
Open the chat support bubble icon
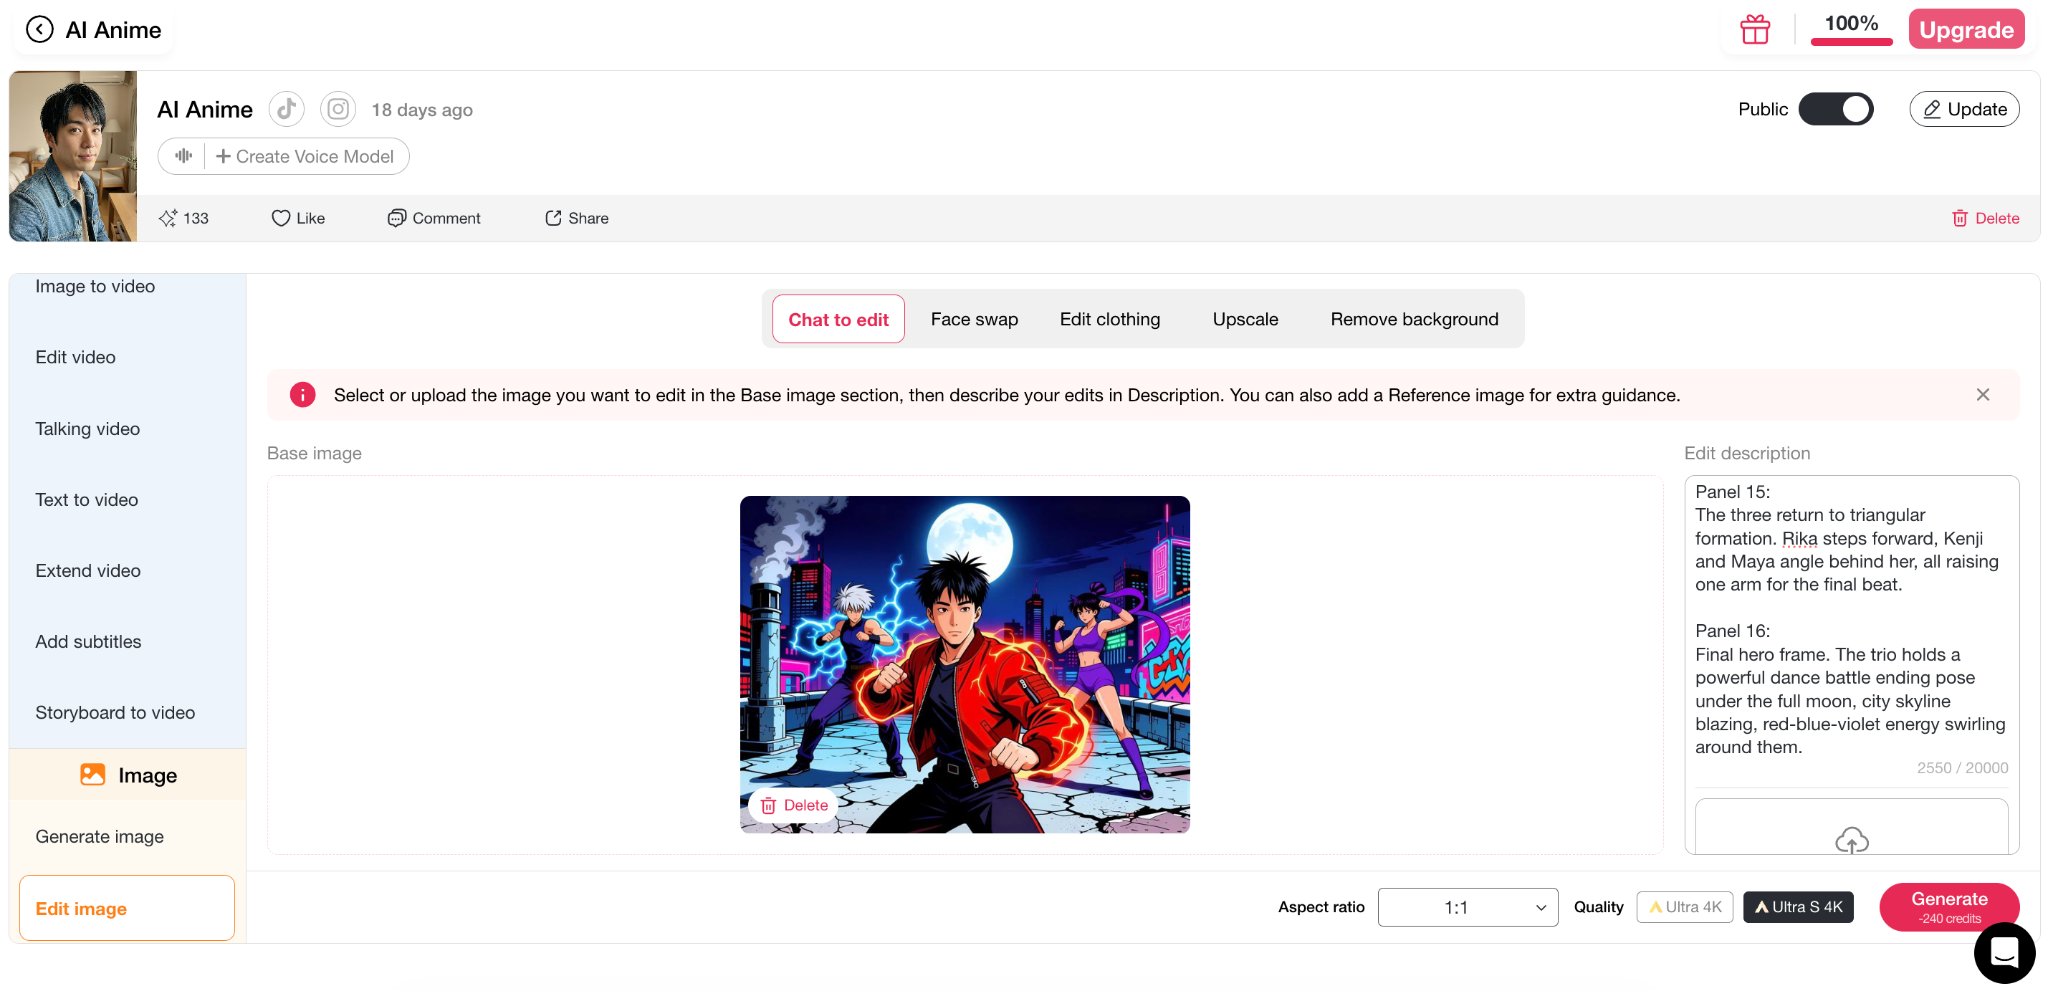(2004, 953)
